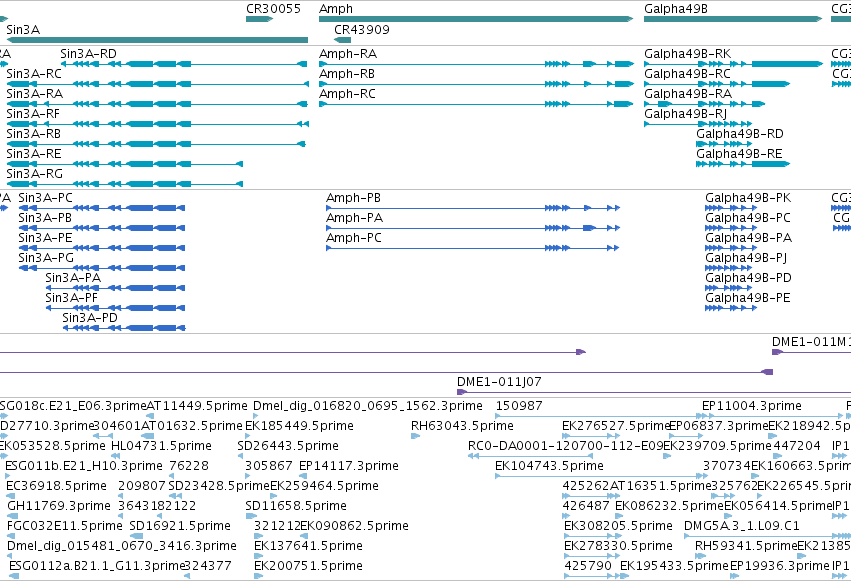Screen dimensions: 851x581
Task: Select transcript Sin3A-RA label
Action: click(34, 94)
